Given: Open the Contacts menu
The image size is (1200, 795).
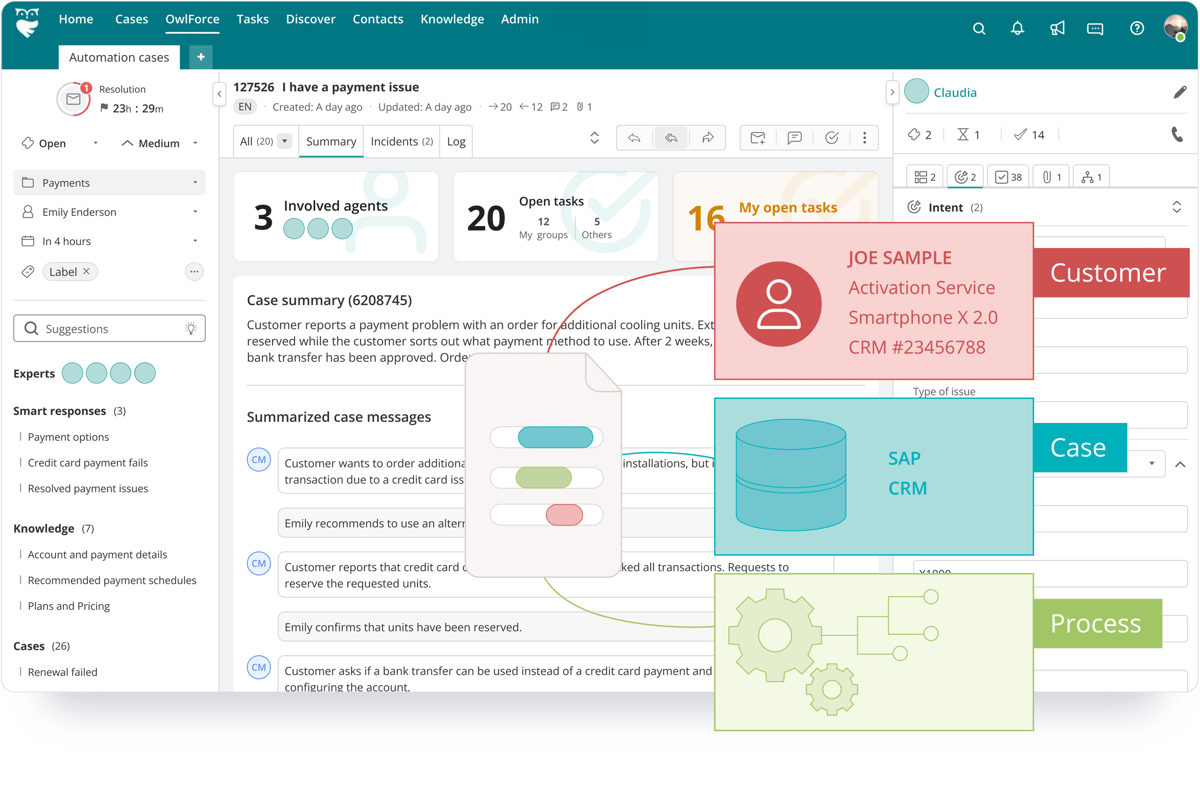Looking at the screenshot, I should coord(378,19).
